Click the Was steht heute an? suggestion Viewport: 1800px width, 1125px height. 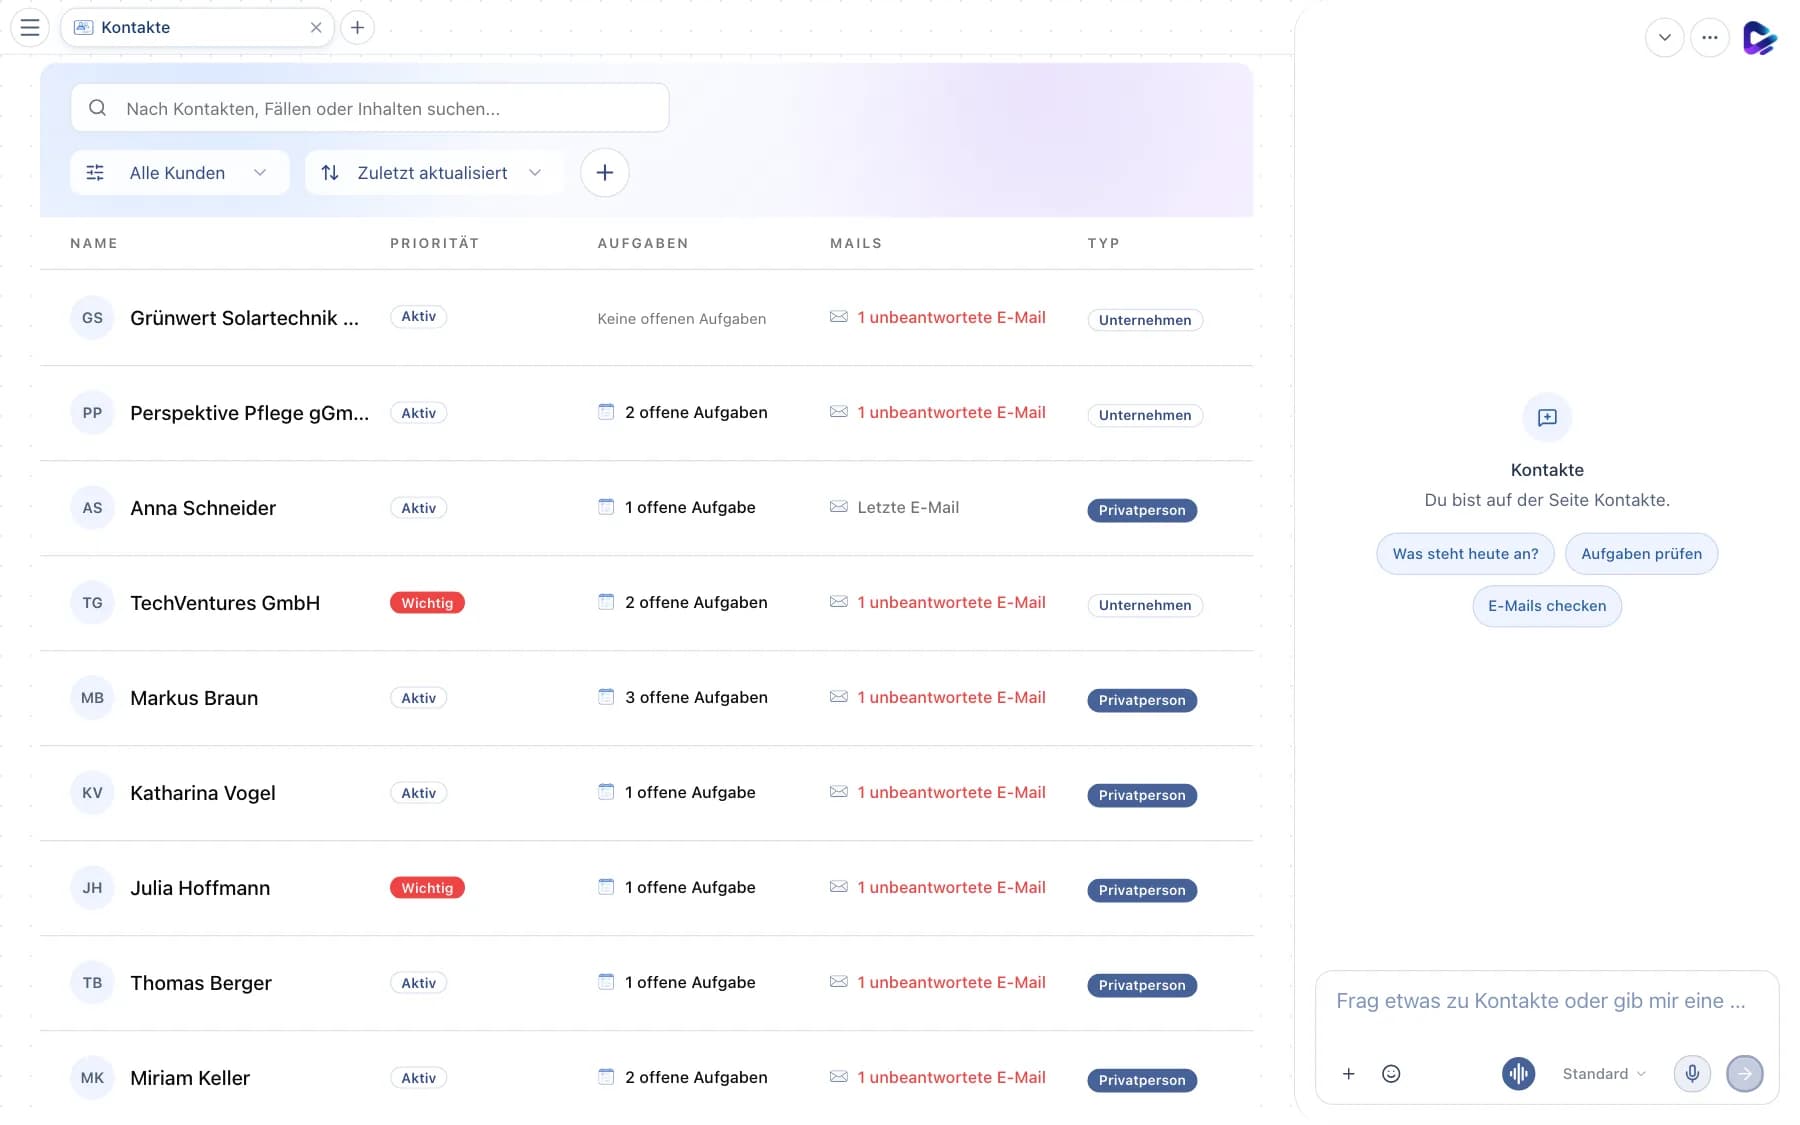1465,553
